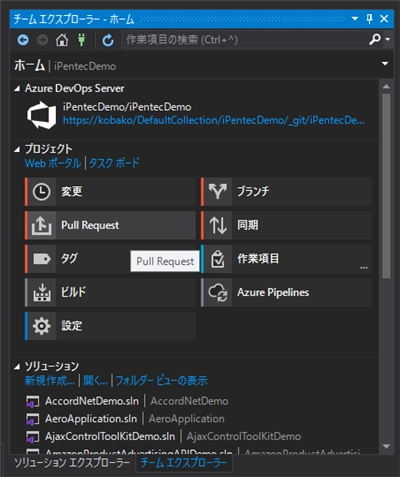This screenshot has width=400, height=477.
Task: Open the Web ポータル link
Action: pyautogui.click(x=53, y=163)
